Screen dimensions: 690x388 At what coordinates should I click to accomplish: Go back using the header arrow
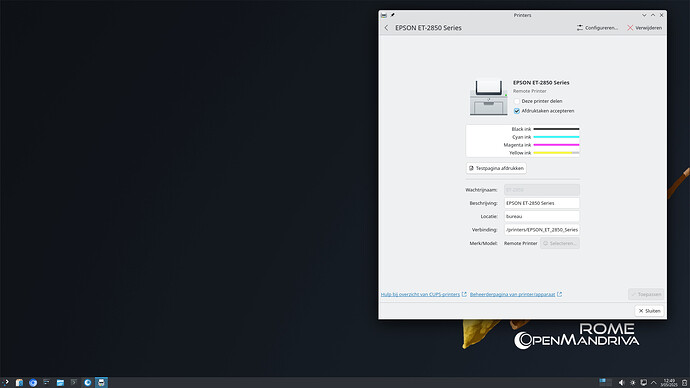(x=386, y=28)
